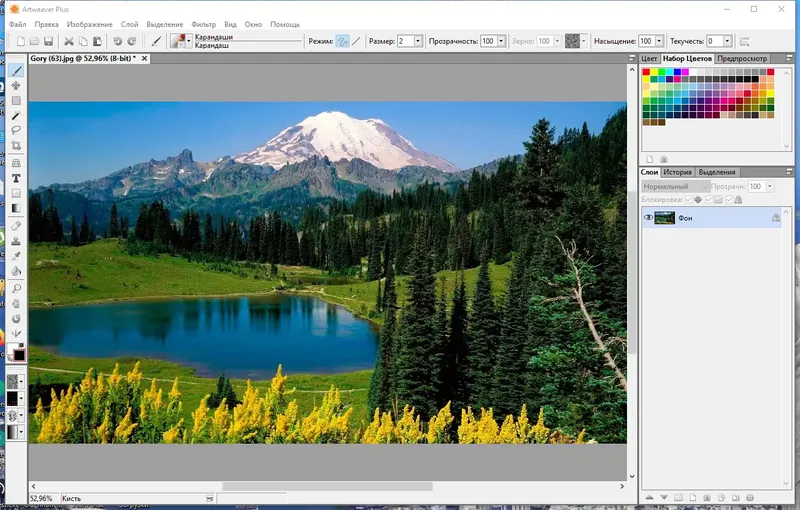The width and height of the screenshot is (800, 510).
Task: Paste from clipboard toolbar icon
Action: coord(97,41)
